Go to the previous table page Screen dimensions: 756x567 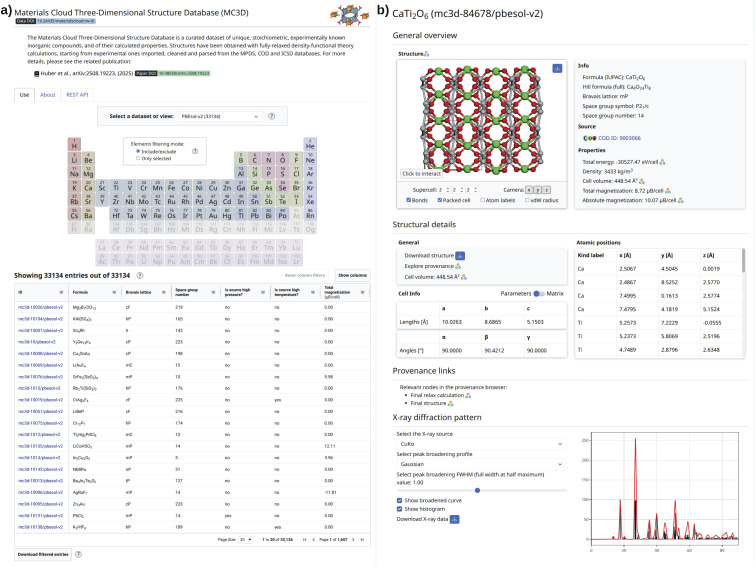pos(313,540)
